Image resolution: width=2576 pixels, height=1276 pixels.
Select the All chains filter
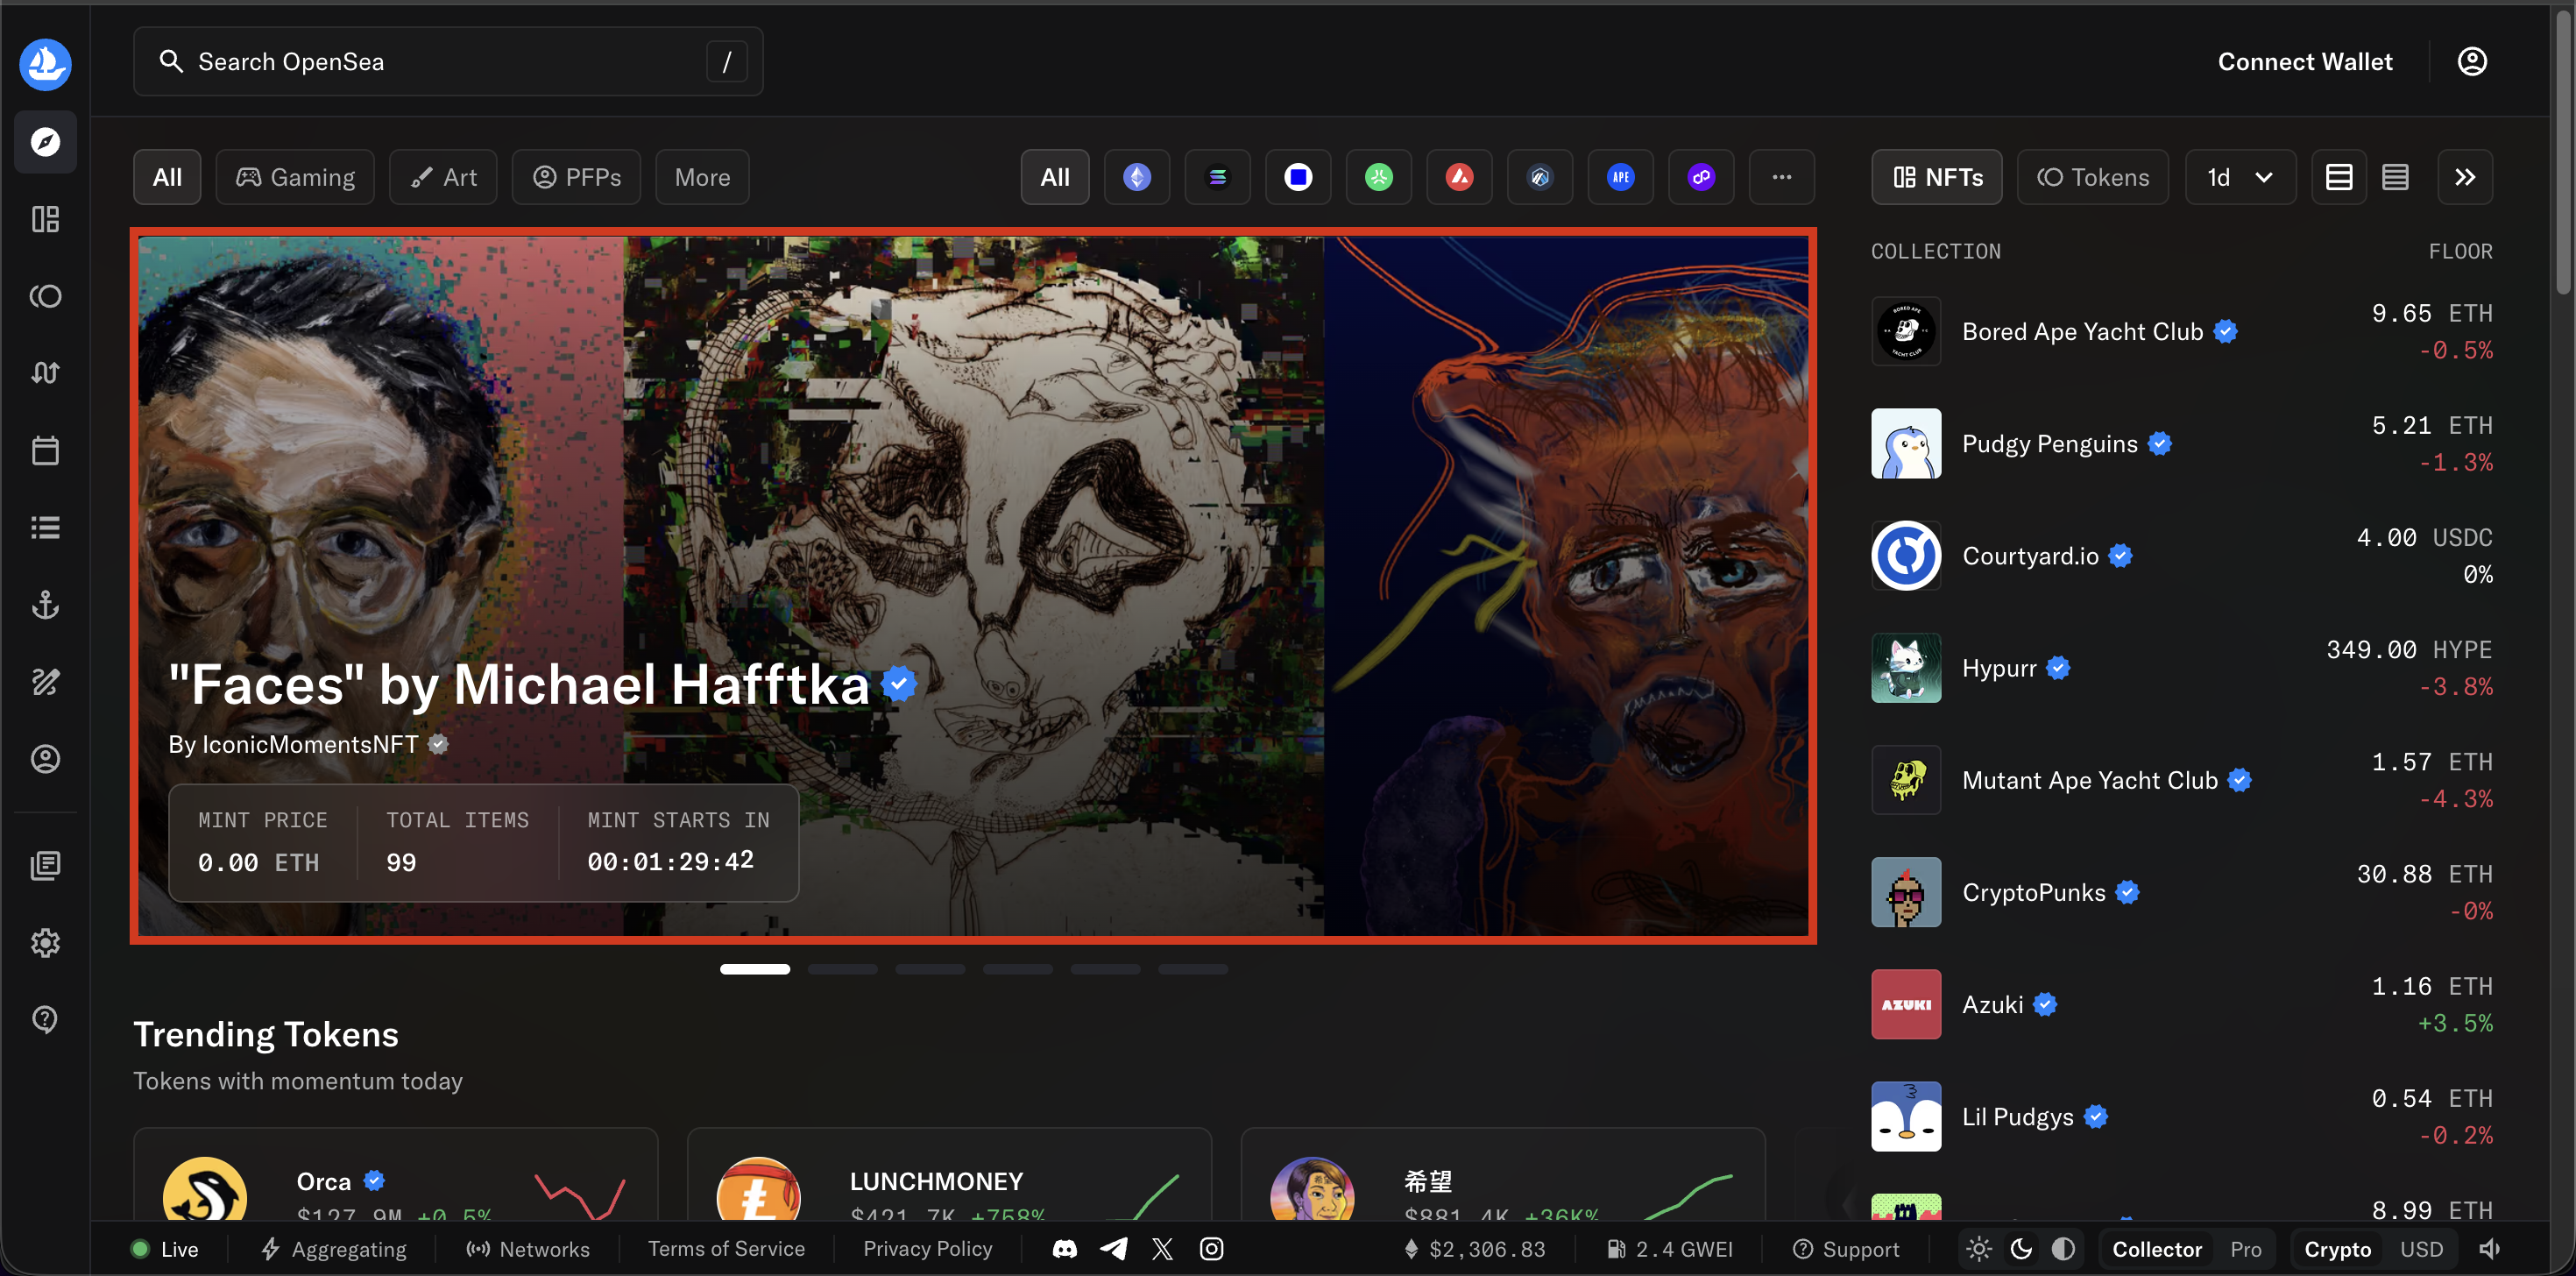1055,177
